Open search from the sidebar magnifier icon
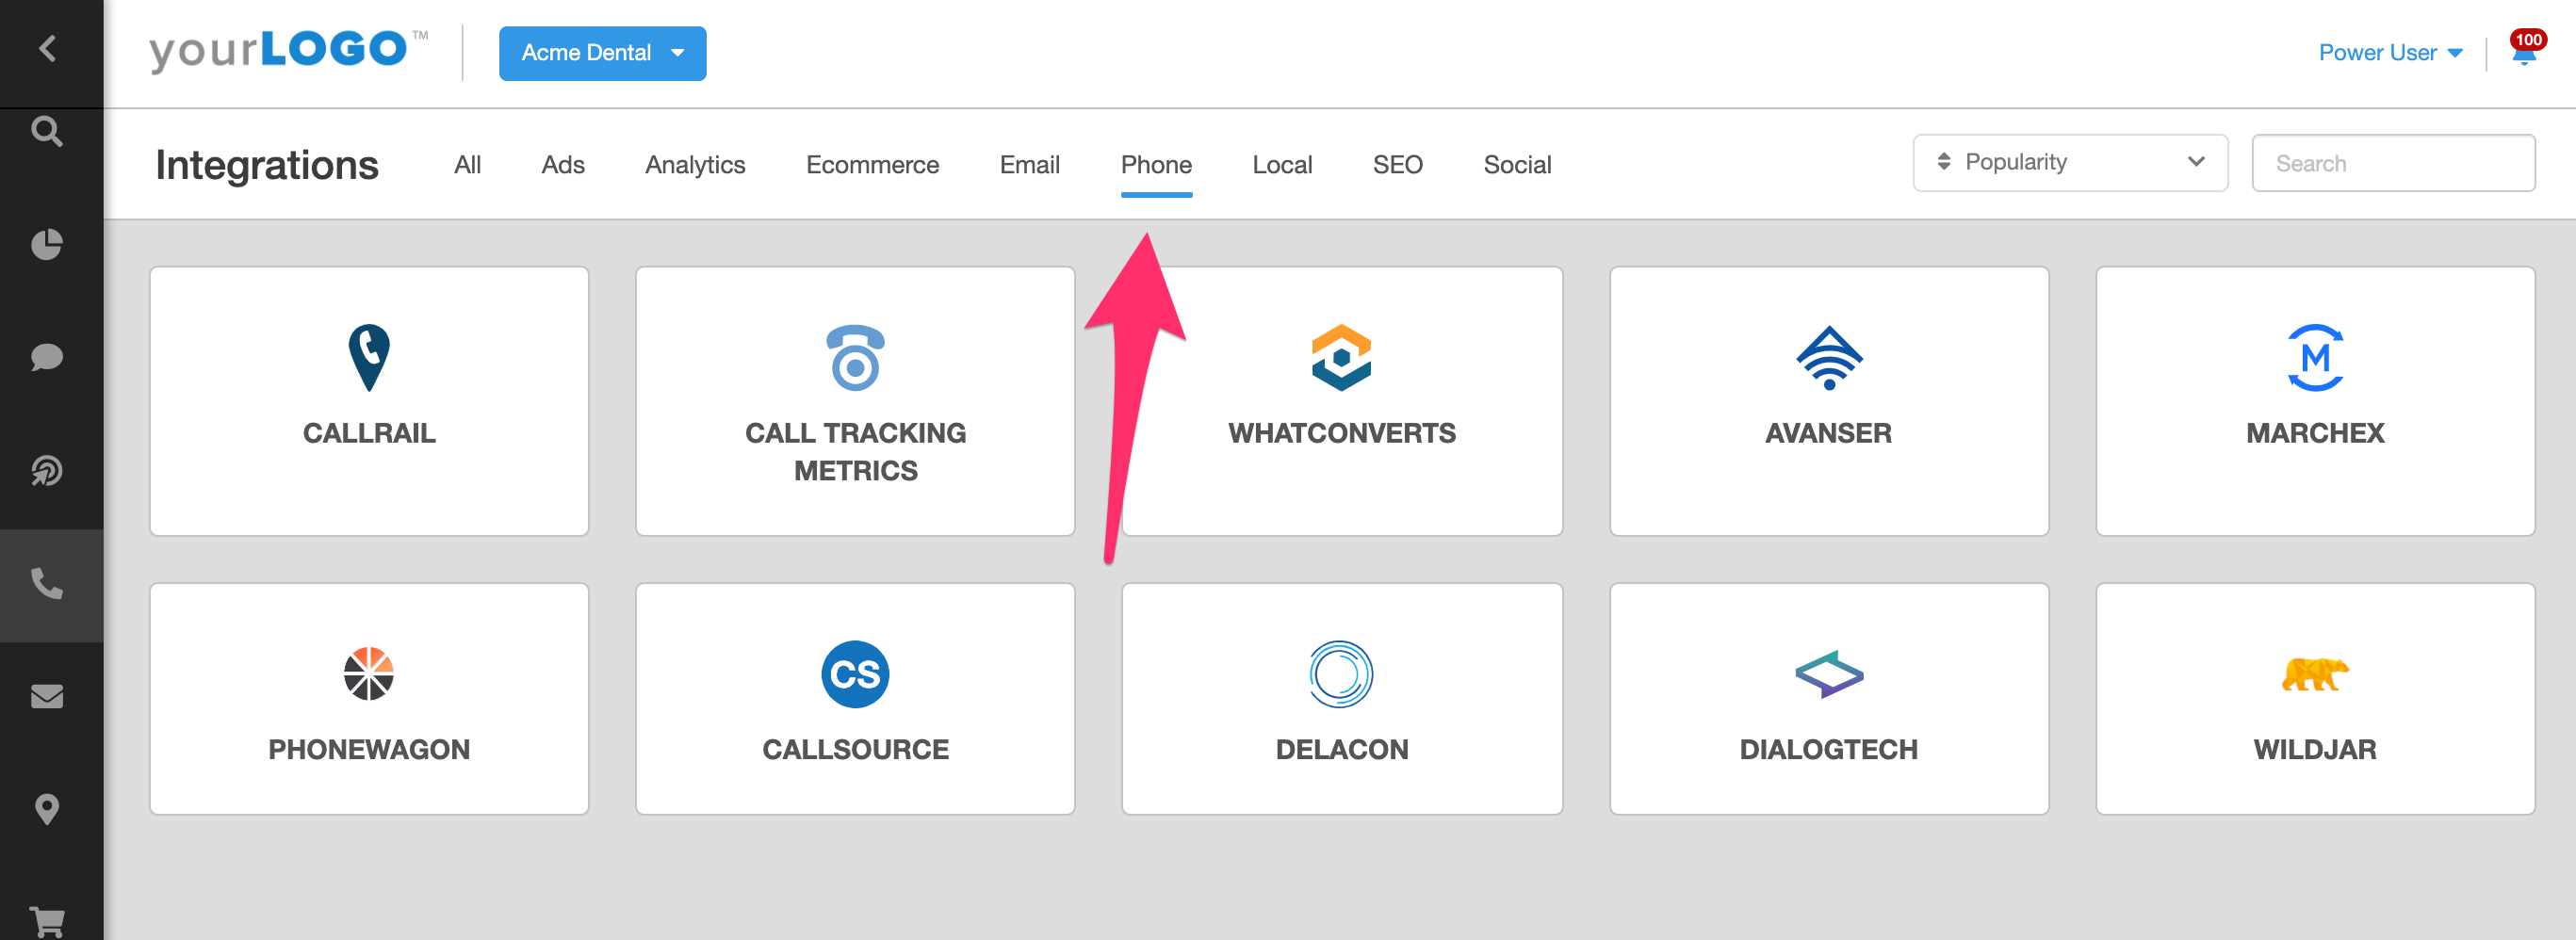The width and height of the screenshot is (2576, 940). pos(47,131)
